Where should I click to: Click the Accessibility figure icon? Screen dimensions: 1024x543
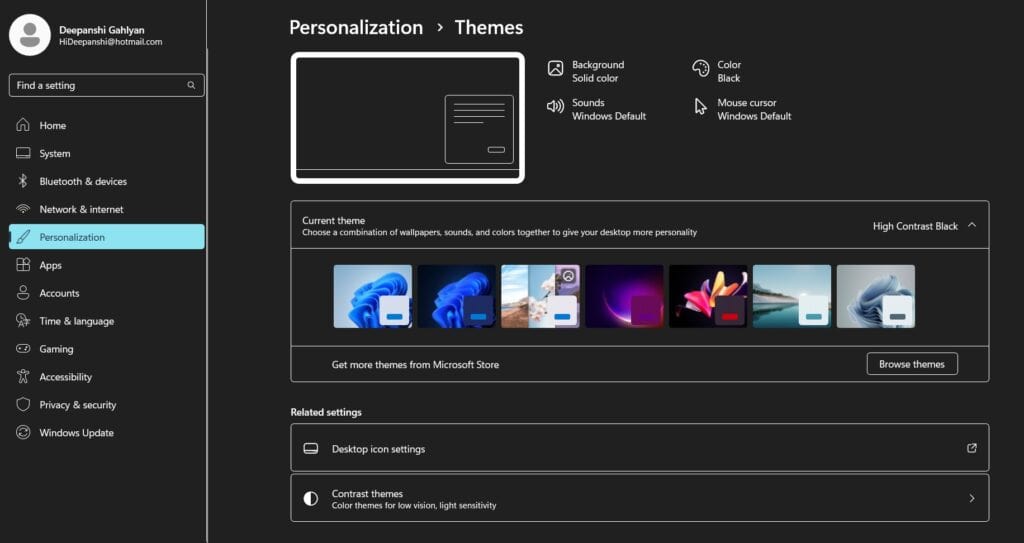coord(23,376)
